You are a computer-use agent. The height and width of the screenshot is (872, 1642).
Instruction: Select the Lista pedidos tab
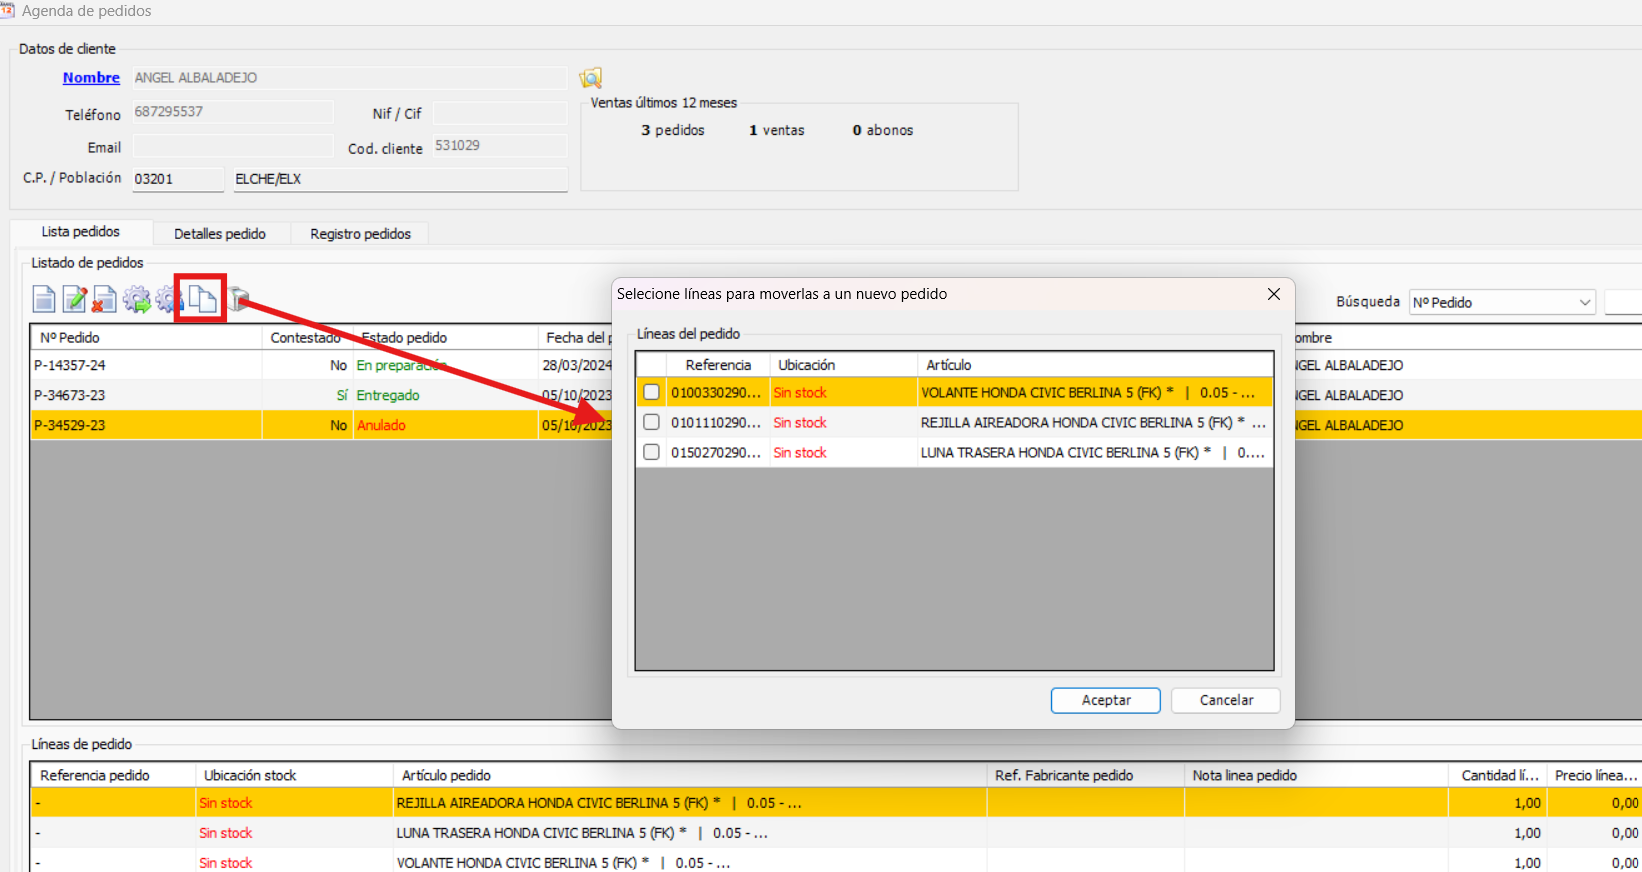click(81, 232)
